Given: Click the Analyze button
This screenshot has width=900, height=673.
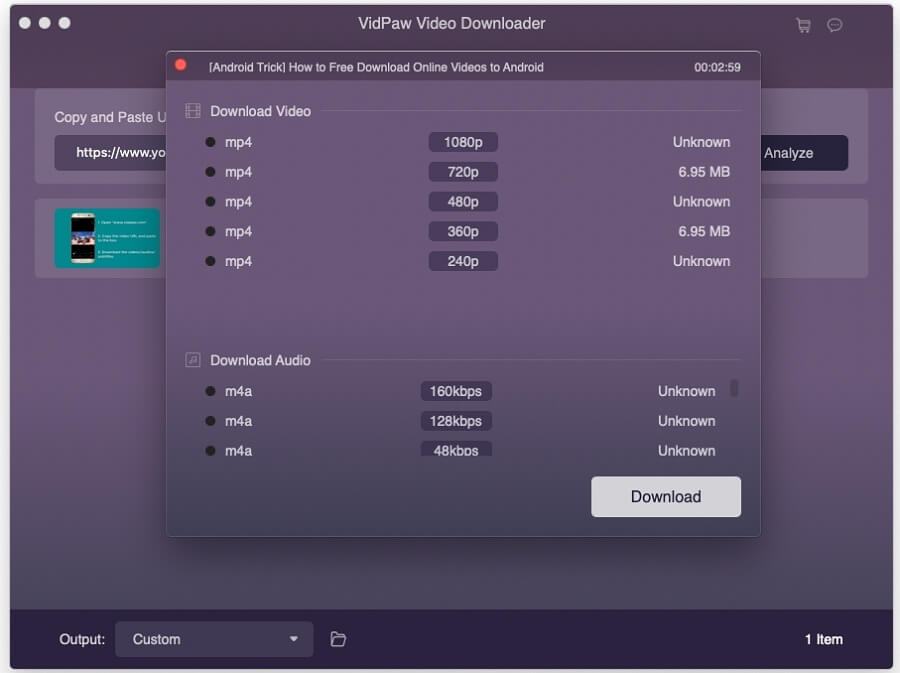Looking at the screenshot, I should pos(804,153).
